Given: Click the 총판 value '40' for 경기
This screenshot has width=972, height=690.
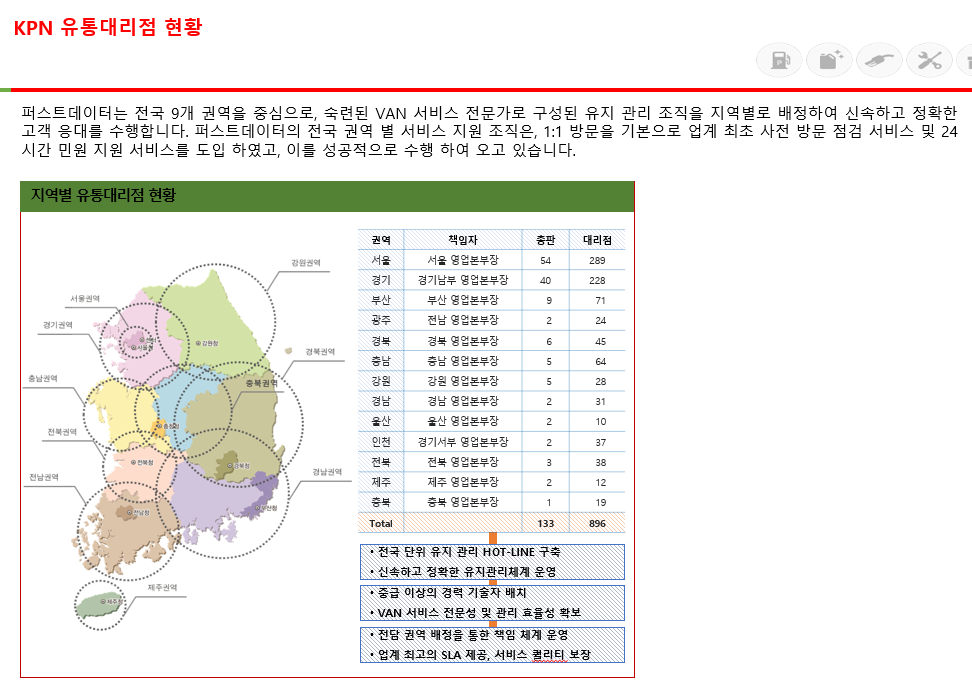Looking at the screenshot, I should point(546,280).
